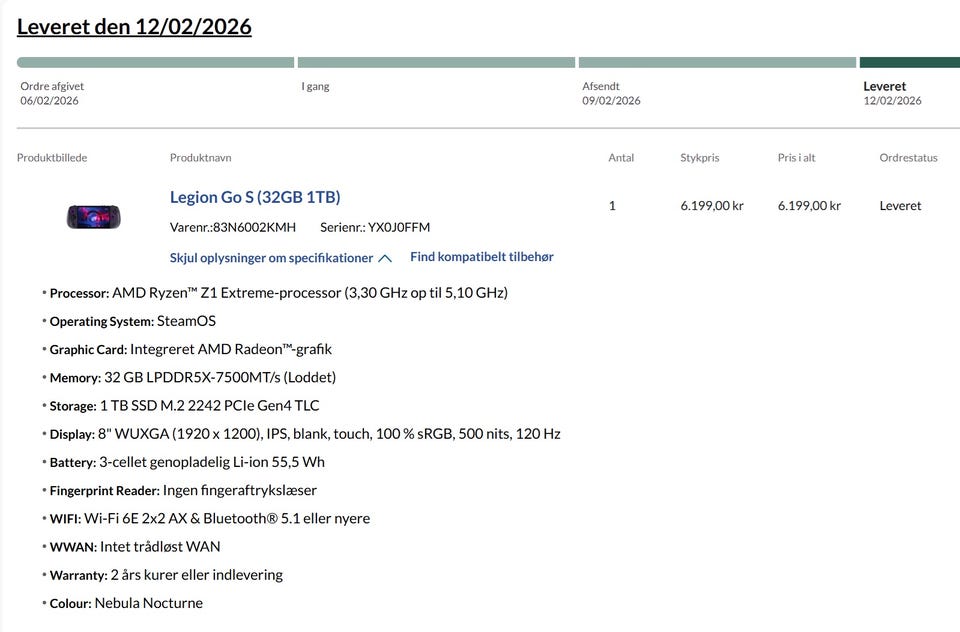This screenshot has width=960, height=632.
Task: Click the serial number YX0J0FFM
Action: (x=399, y=227)
